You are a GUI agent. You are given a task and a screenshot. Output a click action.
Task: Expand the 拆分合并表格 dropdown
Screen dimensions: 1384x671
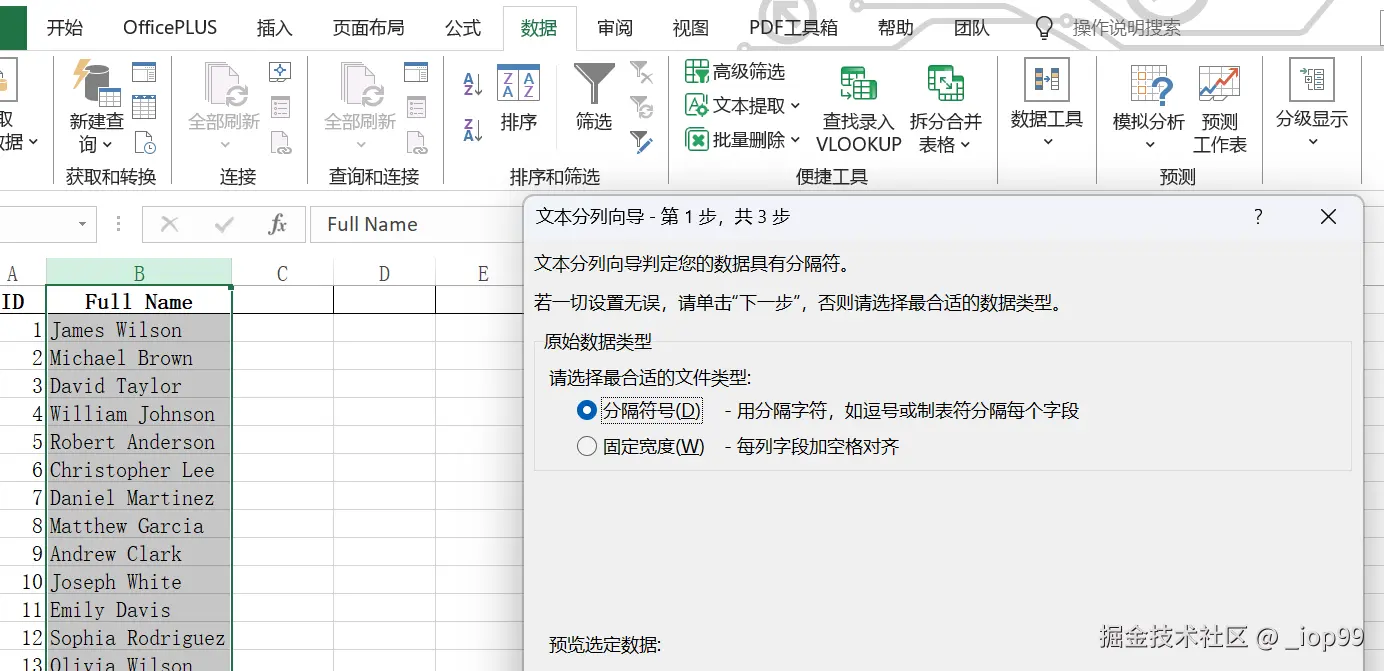tap(966, 145)
